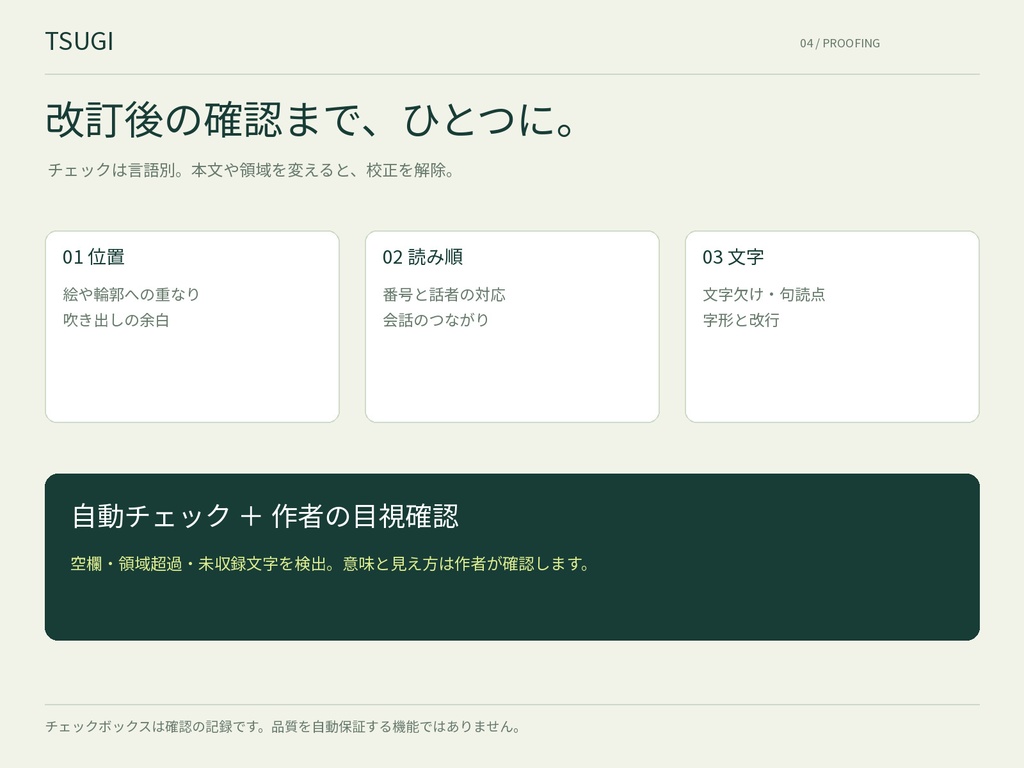Viewport: 1024px width, 768px height.
Task: Click the banner heading "自動チェック + 作者の目視確認"
Action: click(x=265, y=516)
